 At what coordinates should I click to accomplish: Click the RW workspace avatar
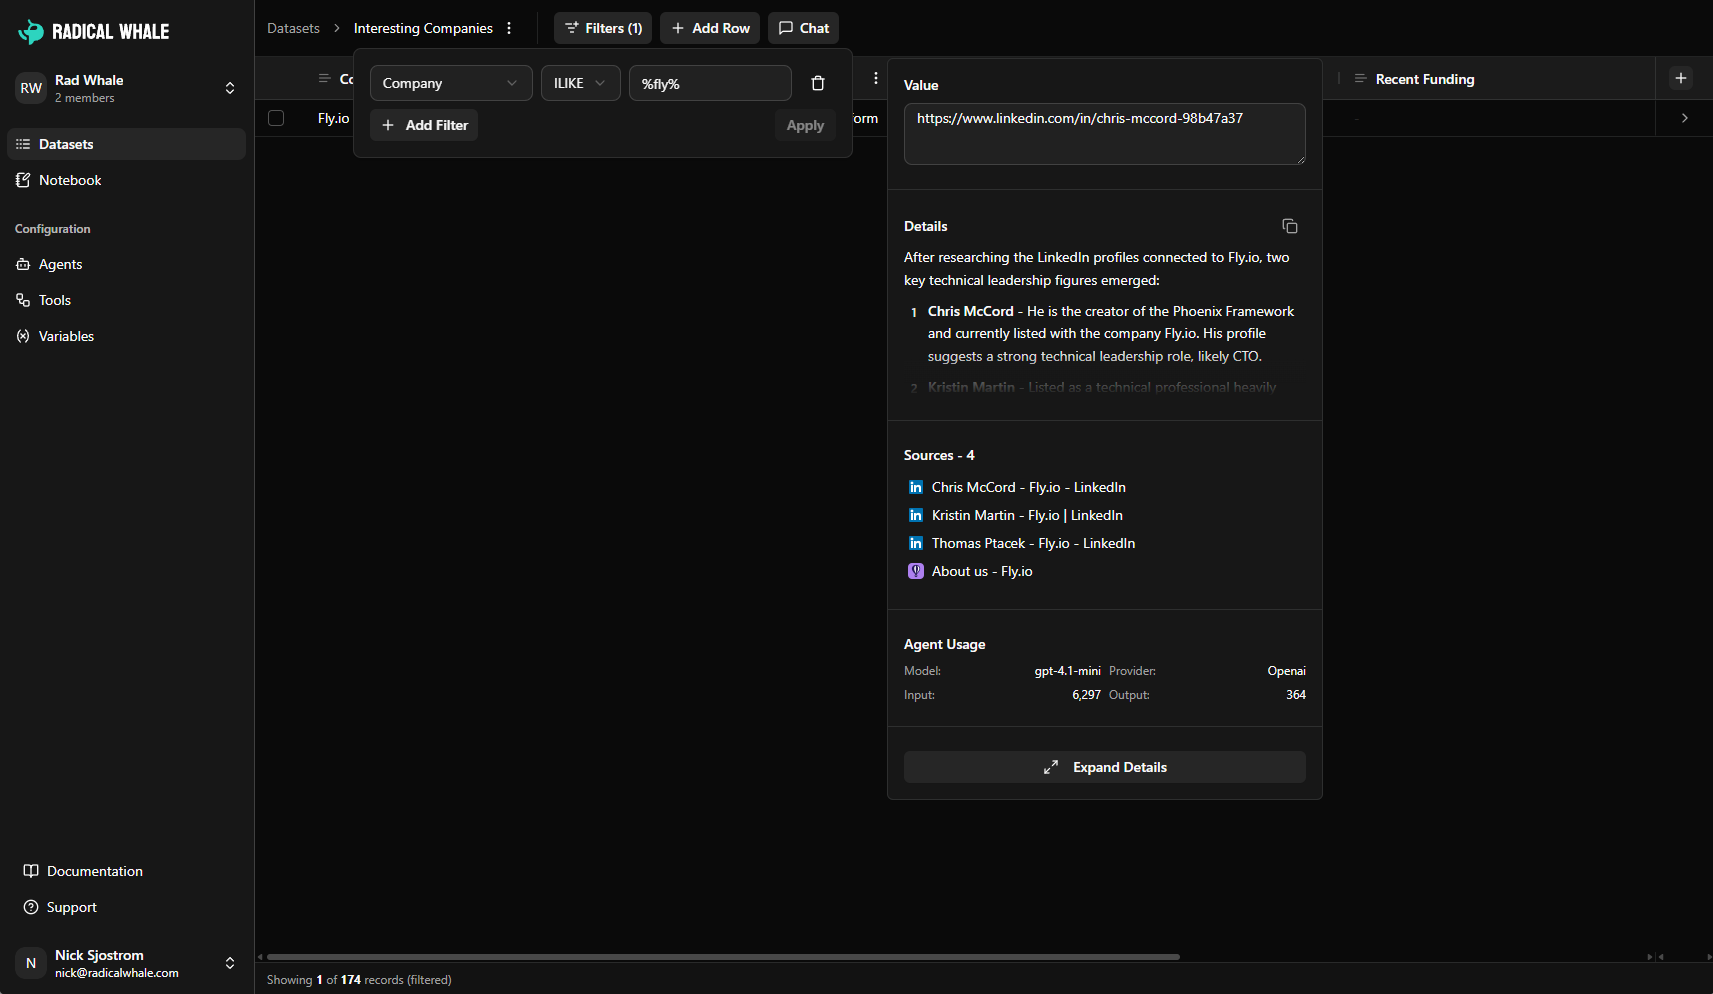[31, 88]
